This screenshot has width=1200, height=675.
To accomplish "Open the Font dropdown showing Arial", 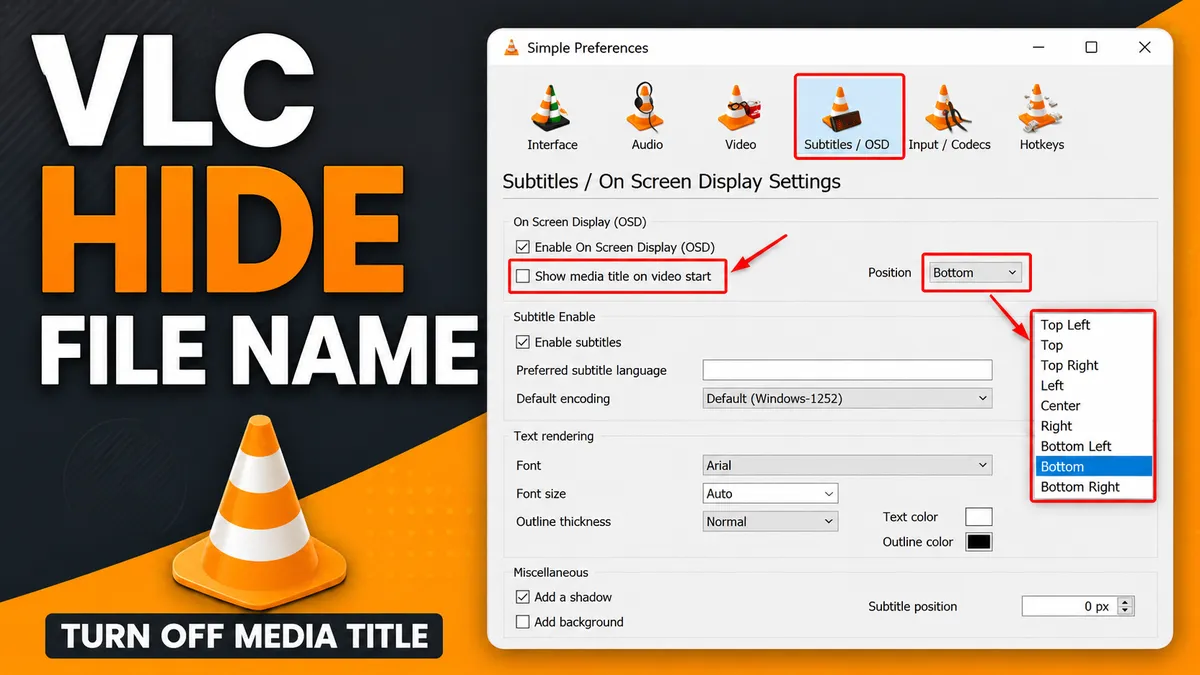I will coord(848,465).
